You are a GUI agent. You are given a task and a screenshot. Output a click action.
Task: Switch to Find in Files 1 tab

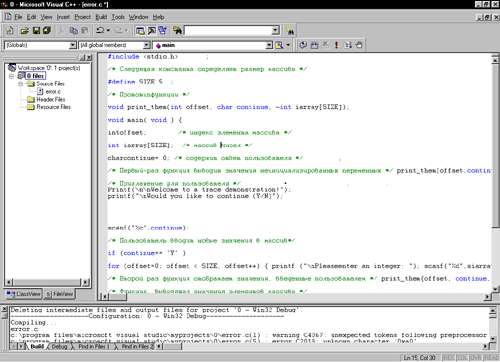point(93,347)
